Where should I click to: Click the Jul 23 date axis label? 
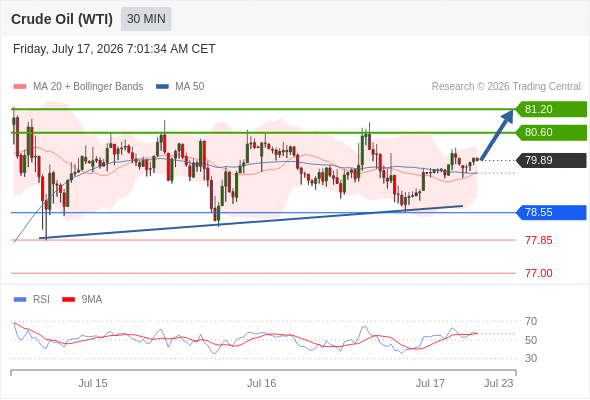click(x=499, y=383)
